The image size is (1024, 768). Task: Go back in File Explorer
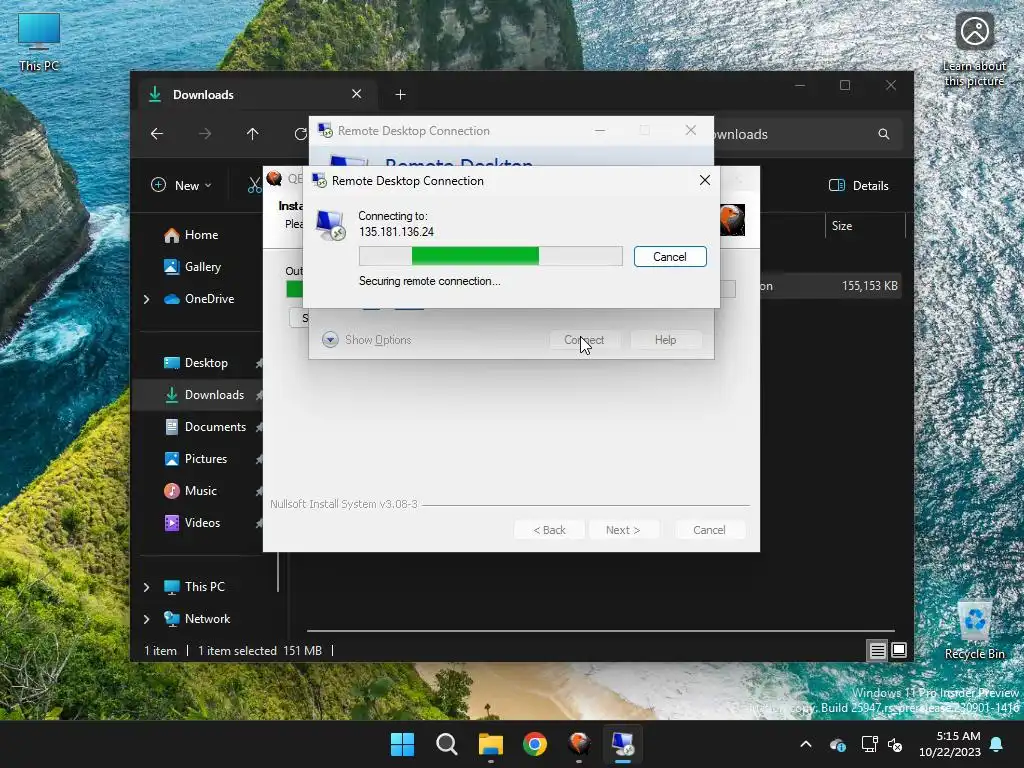157,134
